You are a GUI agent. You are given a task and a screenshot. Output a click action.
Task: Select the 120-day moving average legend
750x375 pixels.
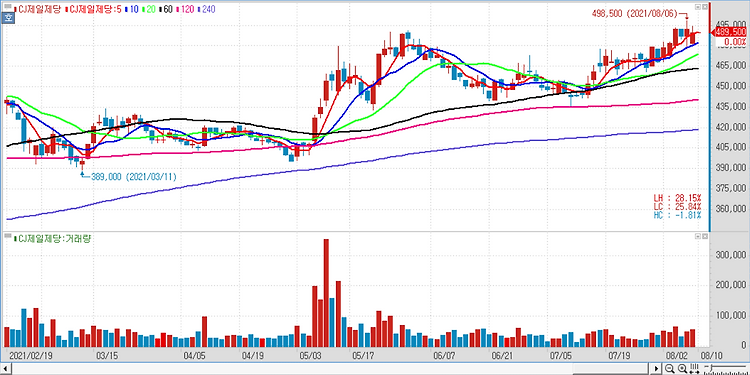click(185, 9)
